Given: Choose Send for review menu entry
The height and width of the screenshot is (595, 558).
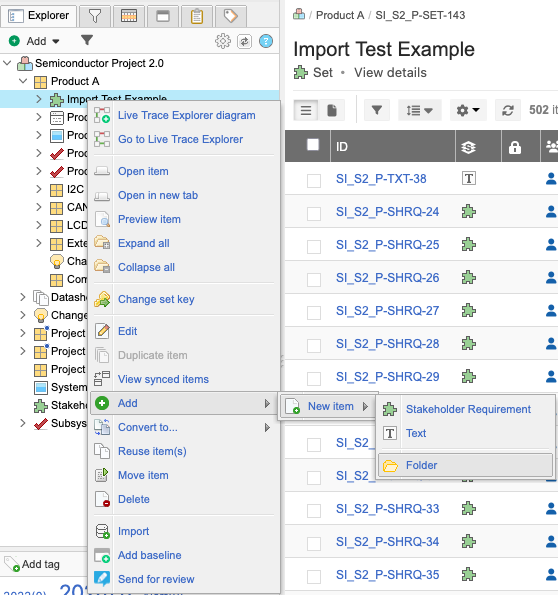Looking at the screenshot, I should click(x=156, y=579).
